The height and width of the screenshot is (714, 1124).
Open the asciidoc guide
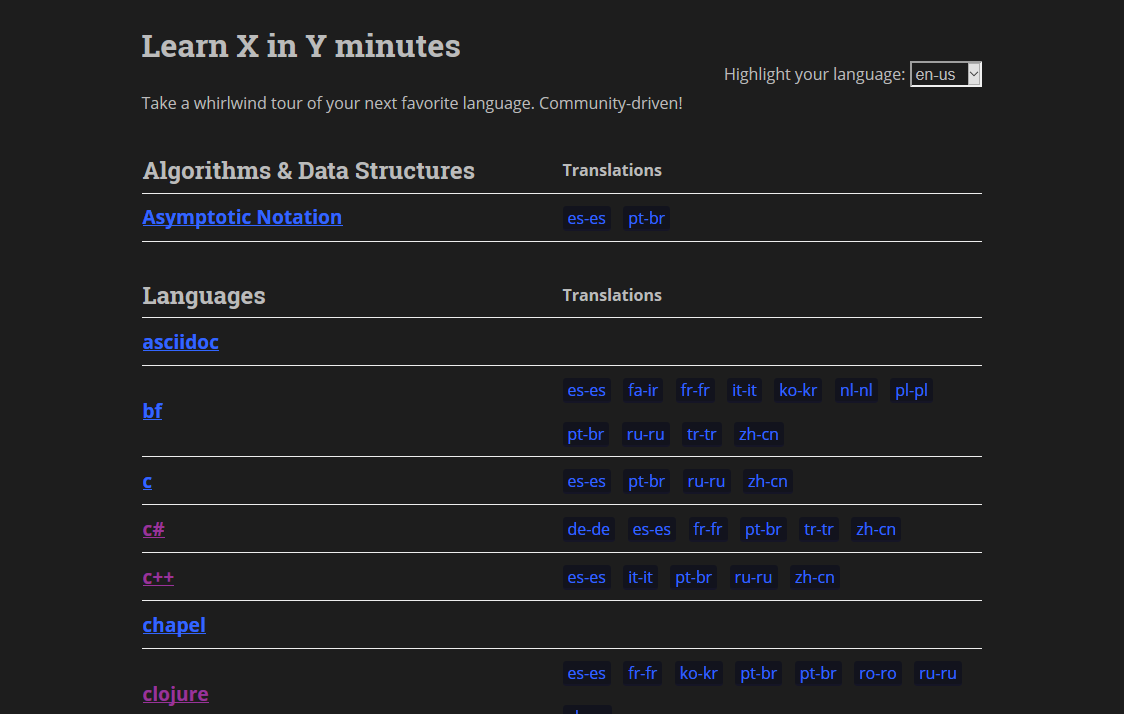coord(180,341)
